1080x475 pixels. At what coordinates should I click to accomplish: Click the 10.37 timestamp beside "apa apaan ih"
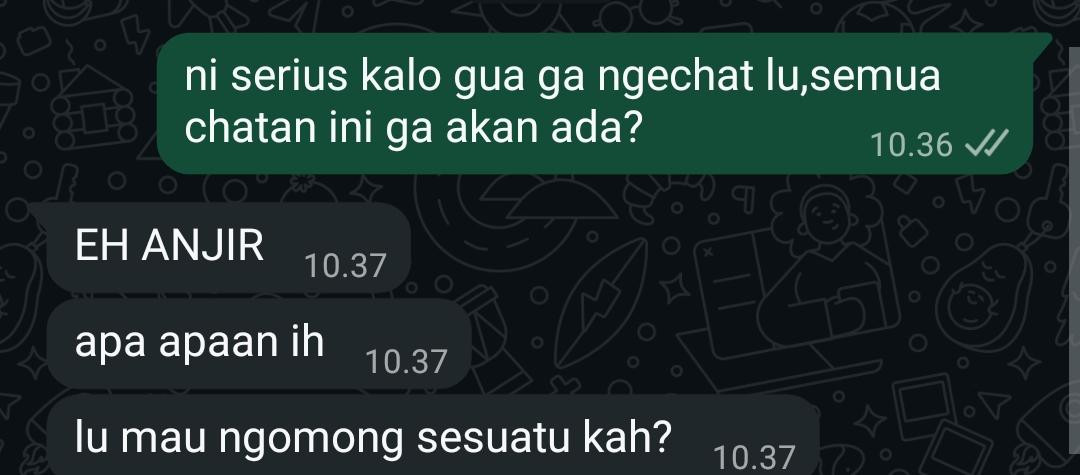pos(406,362)
